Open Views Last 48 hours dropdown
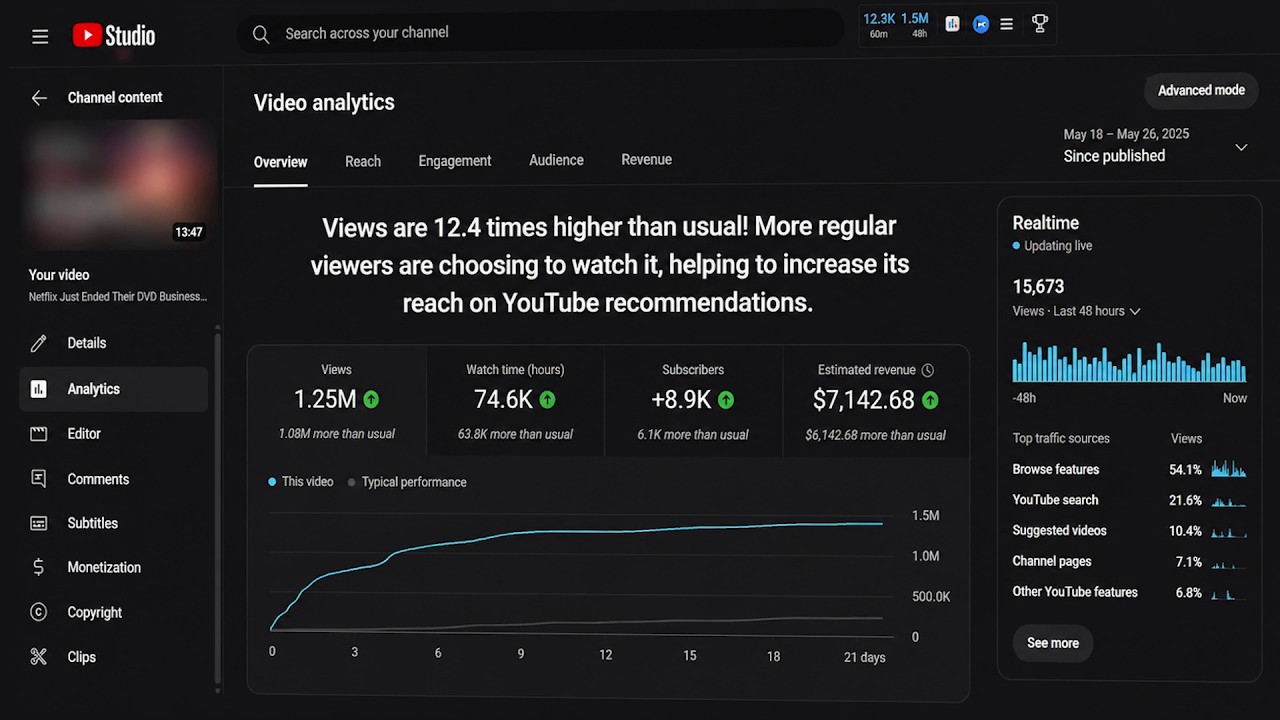The image size is (1280, 720). click(1076, 311)
